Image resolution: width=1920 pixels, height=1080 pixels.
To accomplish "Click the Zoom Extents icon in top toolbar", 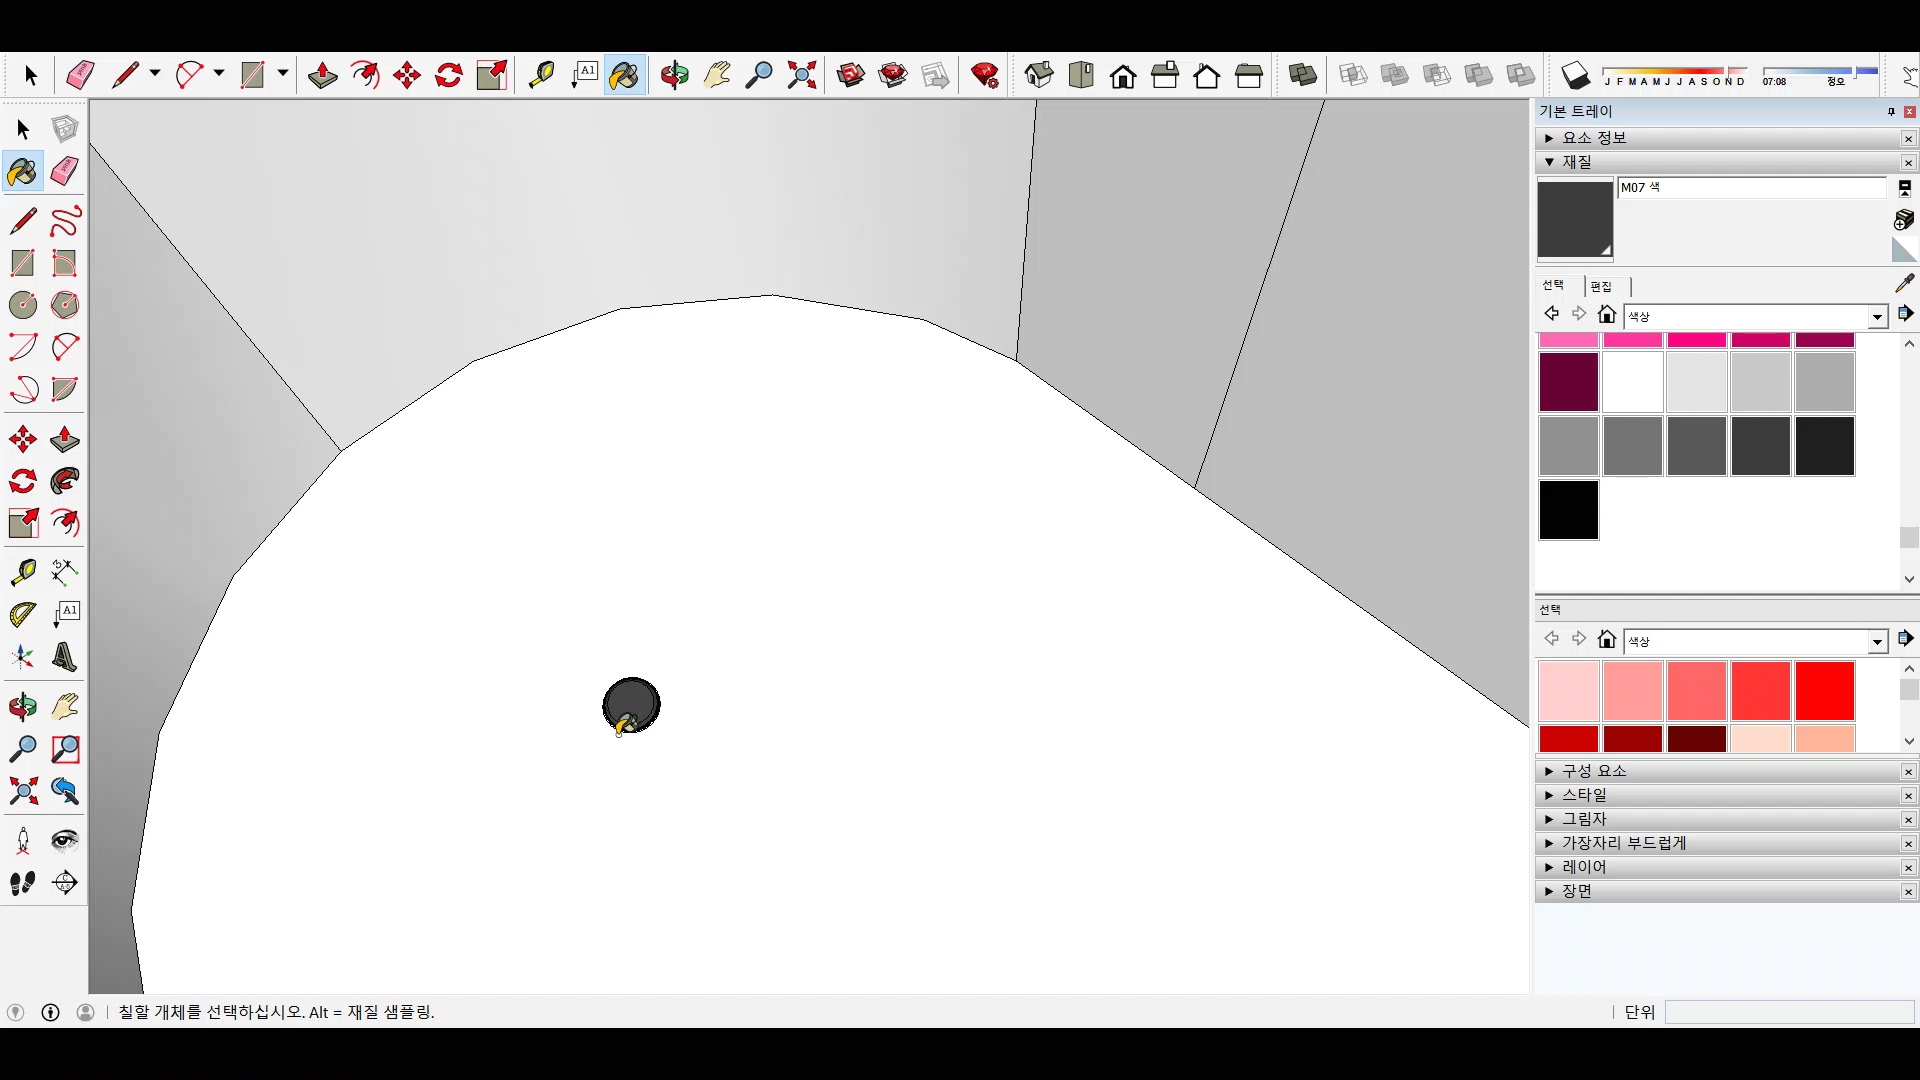I will (801, 75).
